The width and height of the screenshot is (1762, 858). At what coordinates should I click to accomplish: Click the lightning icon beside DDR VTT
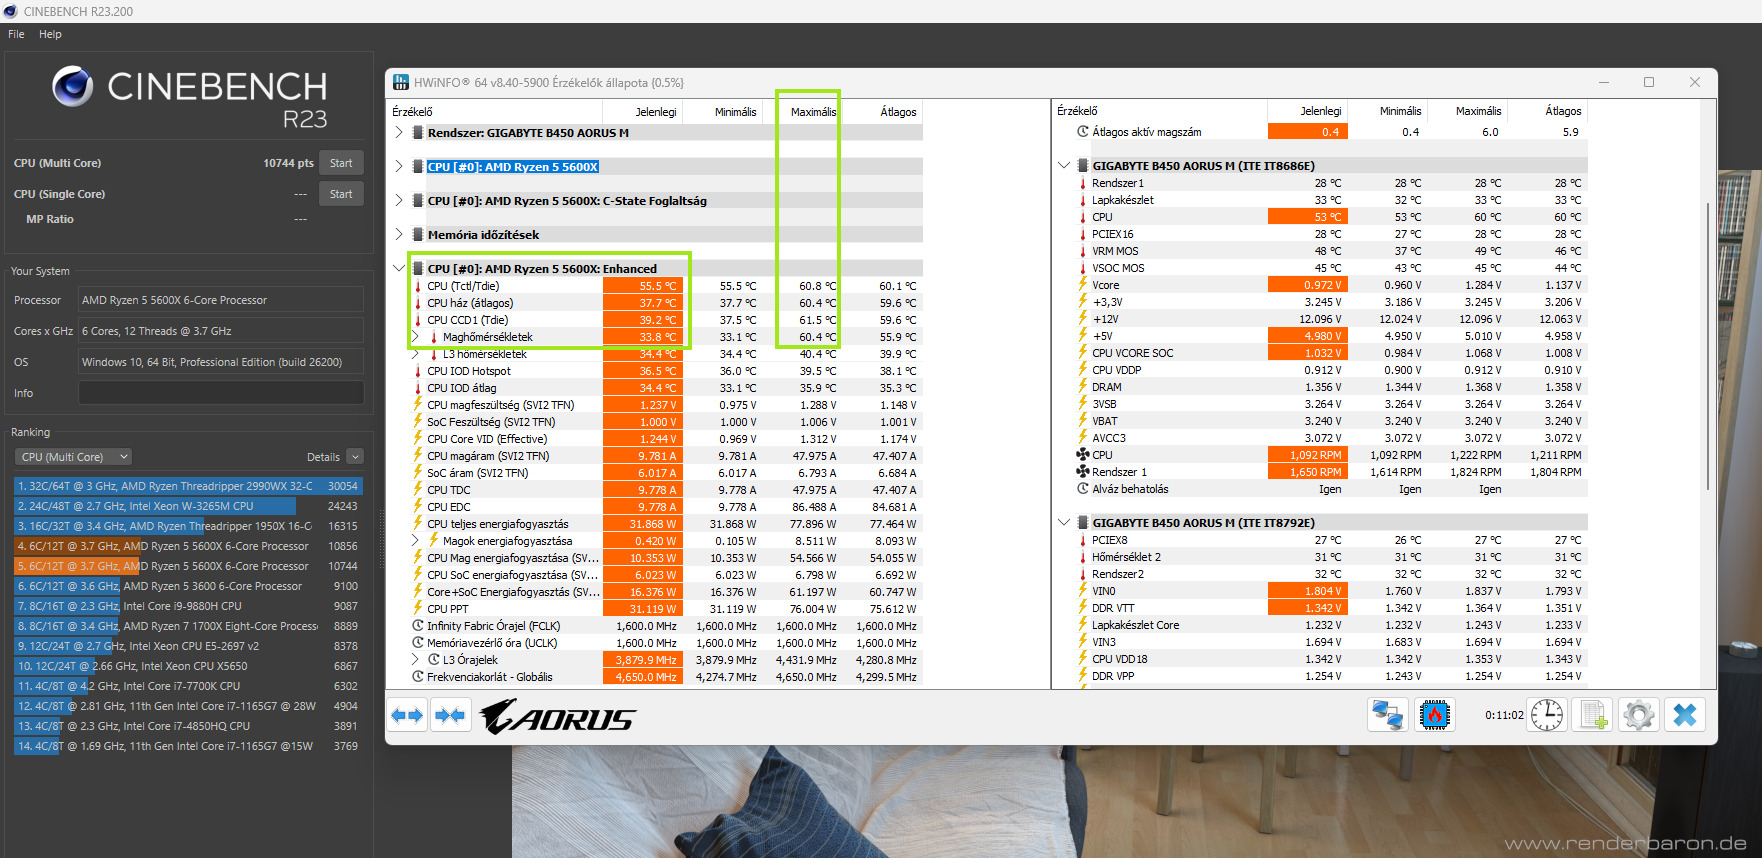(1082, 608)
